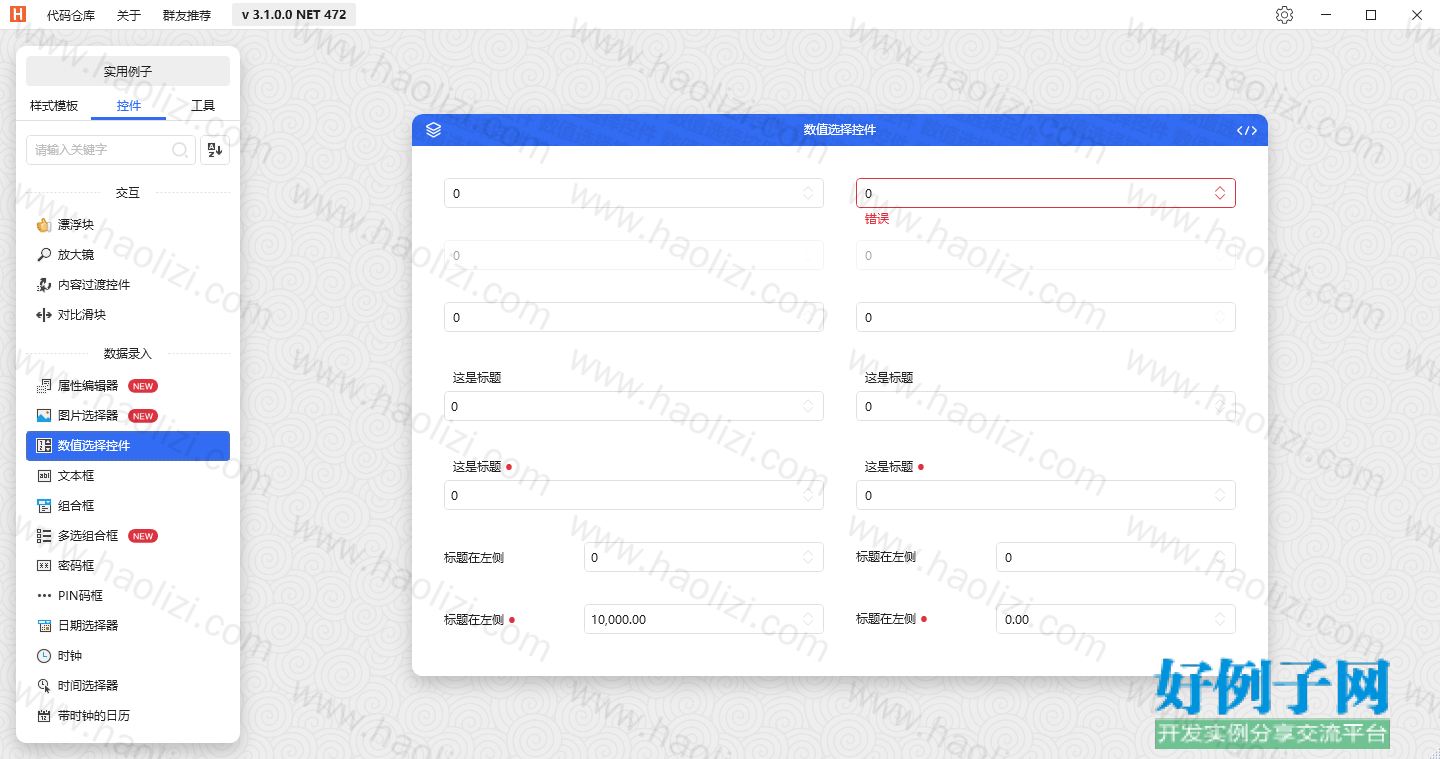
Task: Click the icon beside 密码框
Action: pyautogui.click(x=44, y=566)
